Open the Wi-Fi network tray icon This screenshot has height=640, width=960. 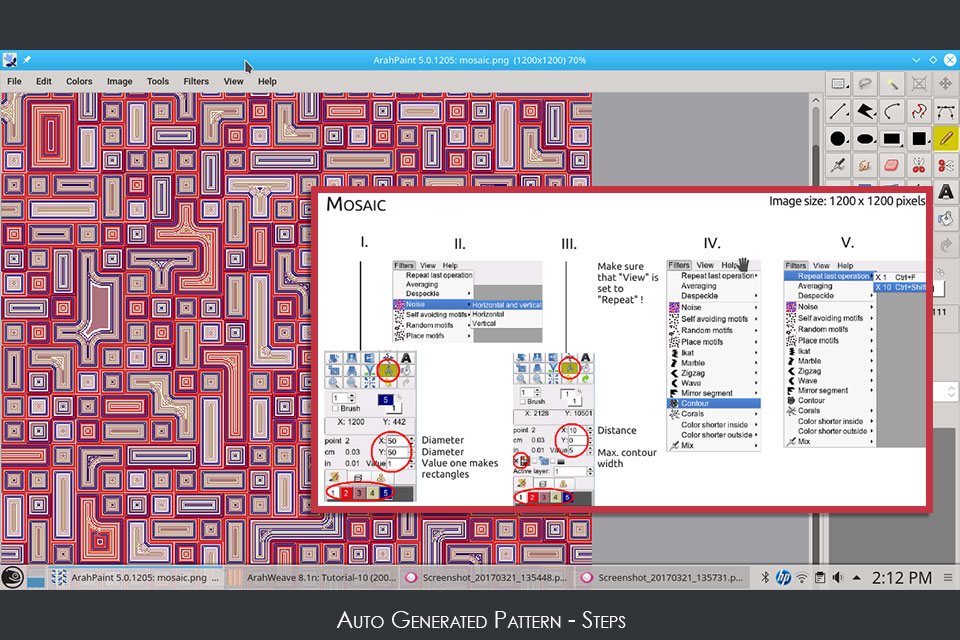click(801, 578)
